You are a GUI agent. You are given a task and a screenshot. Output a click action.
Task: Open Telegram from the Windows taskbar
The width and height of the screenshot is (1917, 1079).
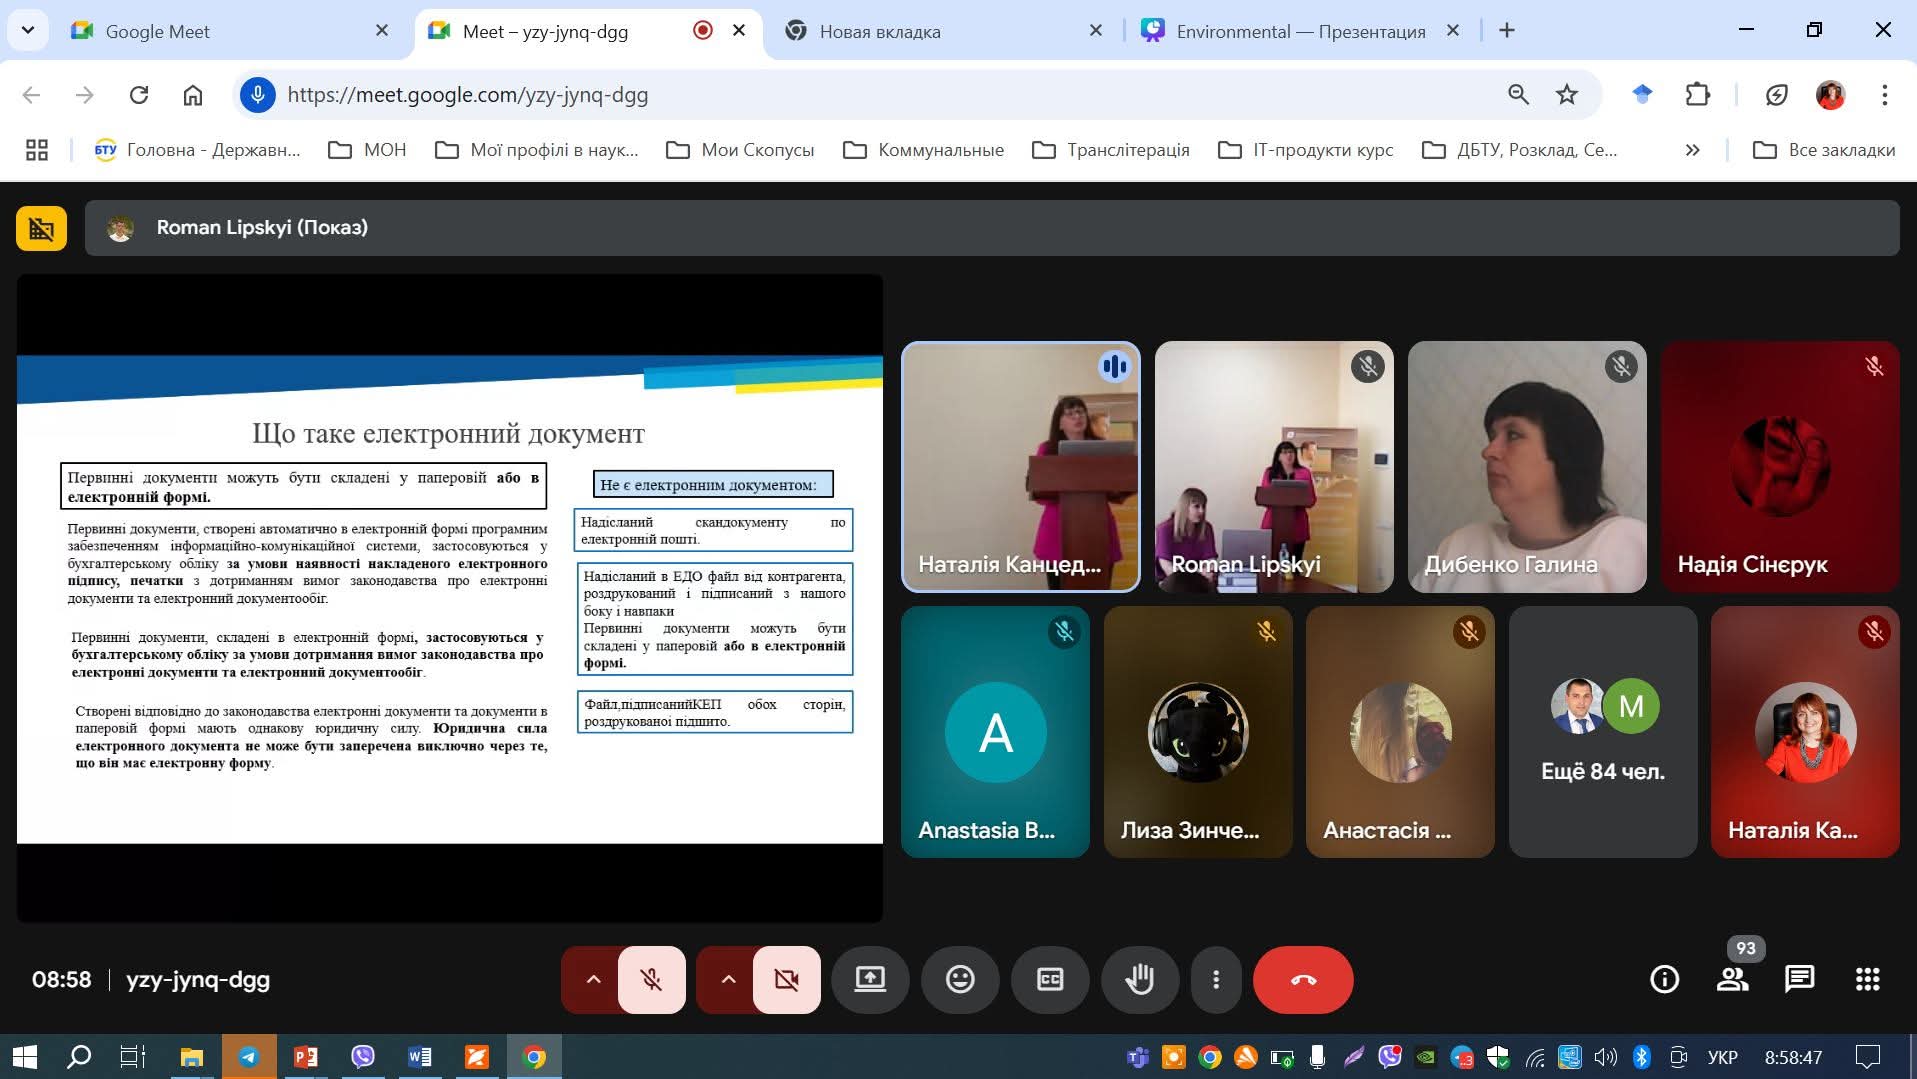coord(248,1057)
